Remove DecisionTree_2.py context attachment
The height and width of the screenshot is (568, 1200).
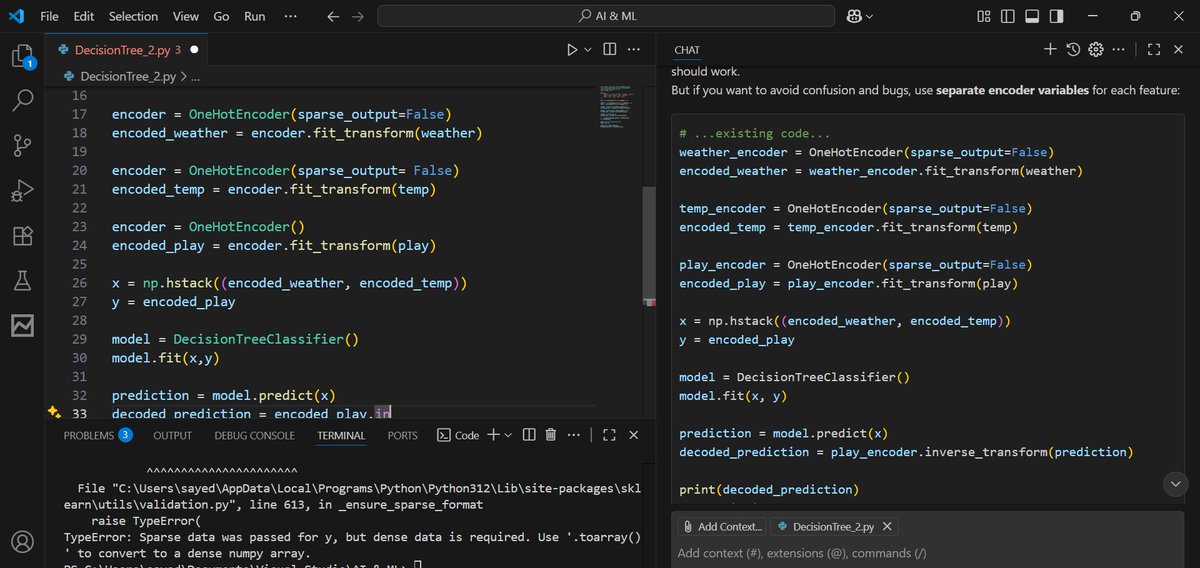tap(887, 526)
